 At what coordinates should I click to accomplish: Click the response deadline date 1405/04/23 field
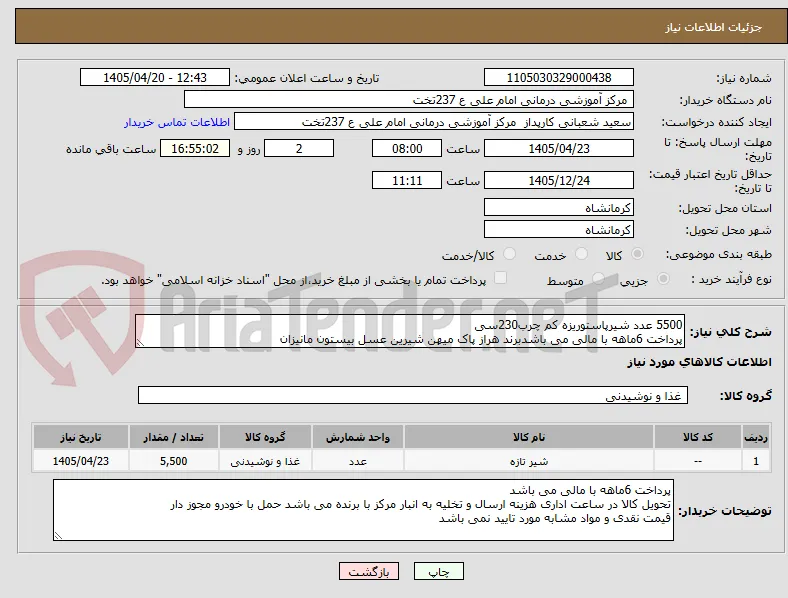coord(559,148)
